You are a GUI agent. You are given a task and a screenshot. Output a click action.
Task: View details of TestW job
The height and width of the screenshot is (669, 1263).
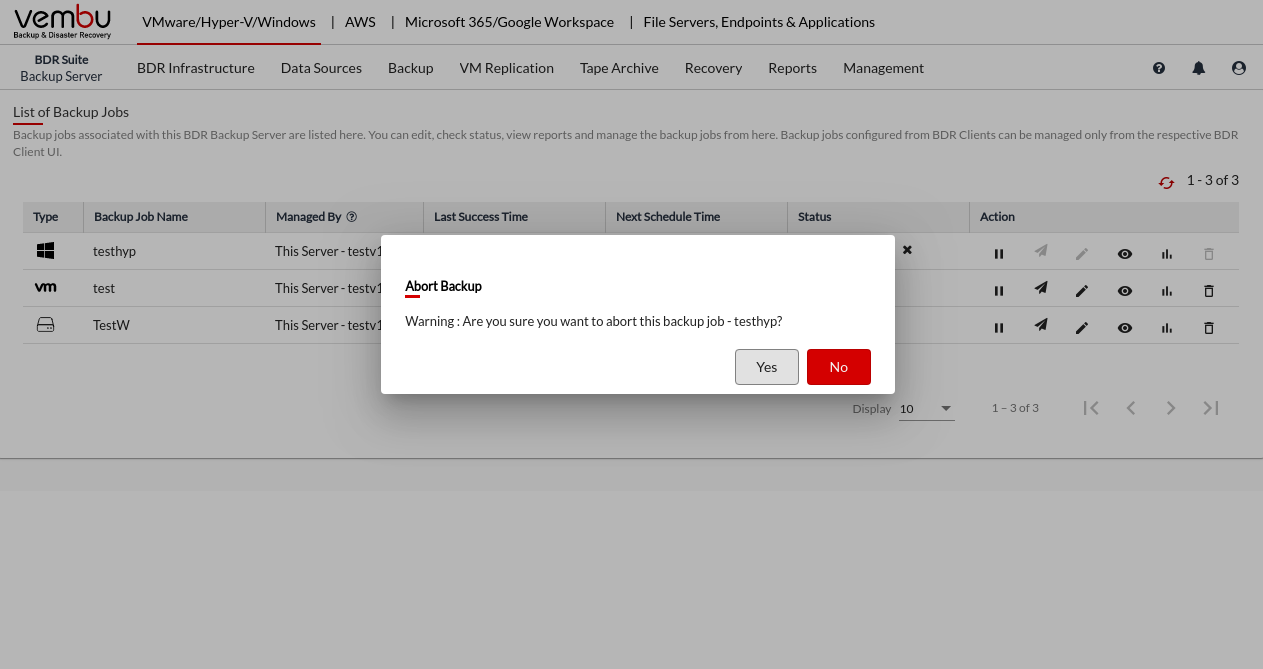(x=1125, y=328)
